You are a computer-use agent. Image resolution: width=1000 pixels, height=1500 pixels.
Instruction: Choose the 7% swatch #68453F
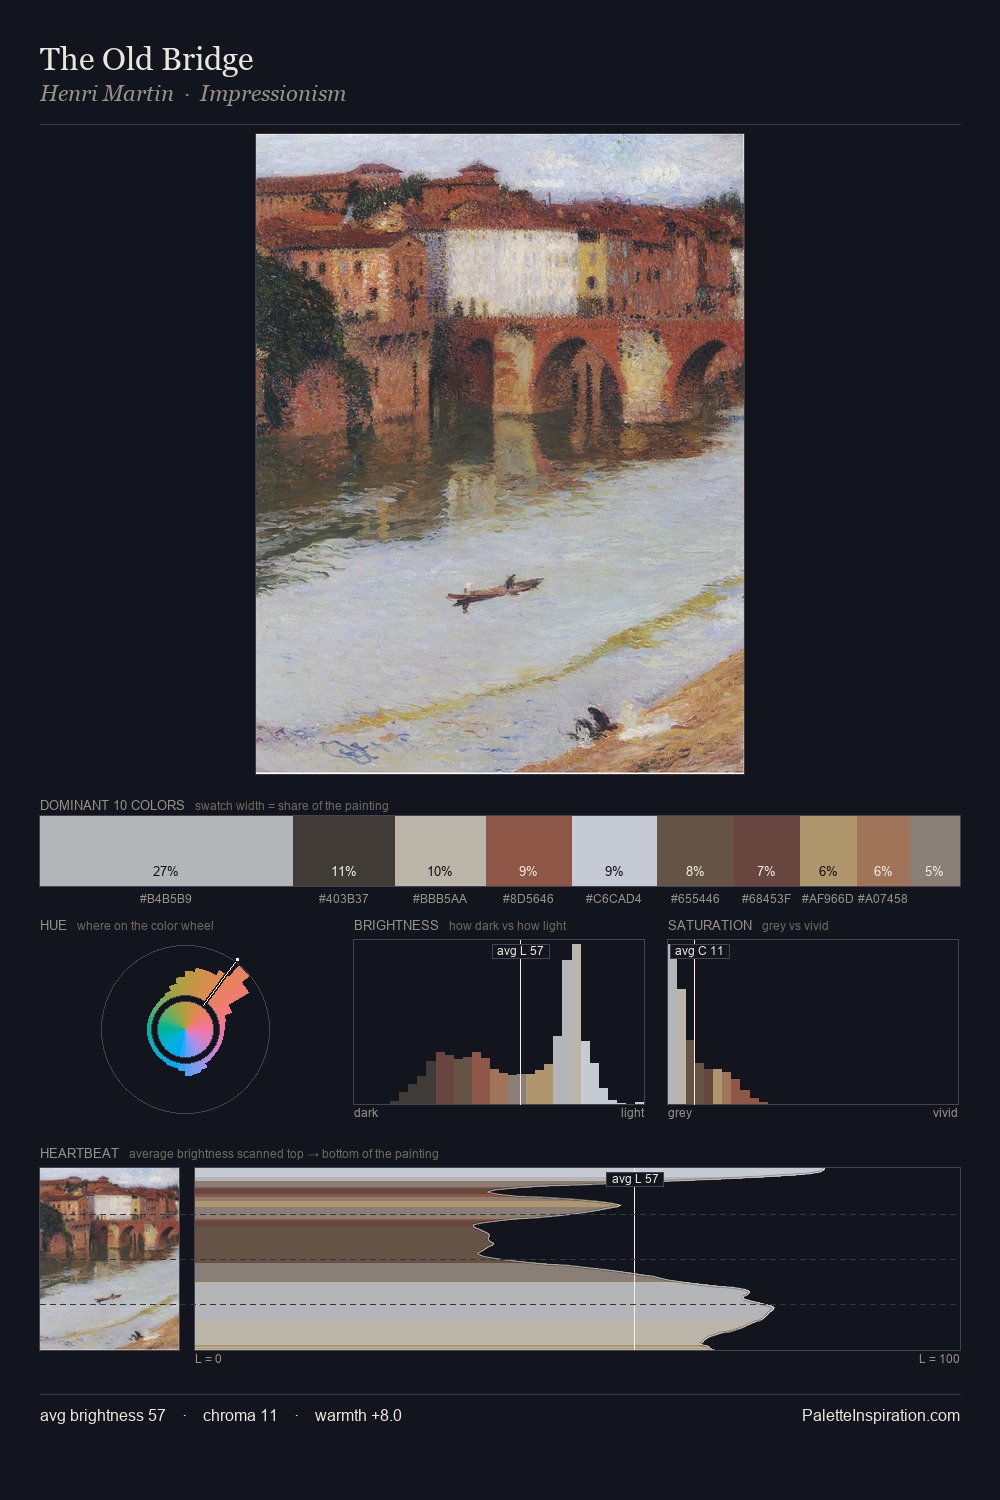[767, 851]
